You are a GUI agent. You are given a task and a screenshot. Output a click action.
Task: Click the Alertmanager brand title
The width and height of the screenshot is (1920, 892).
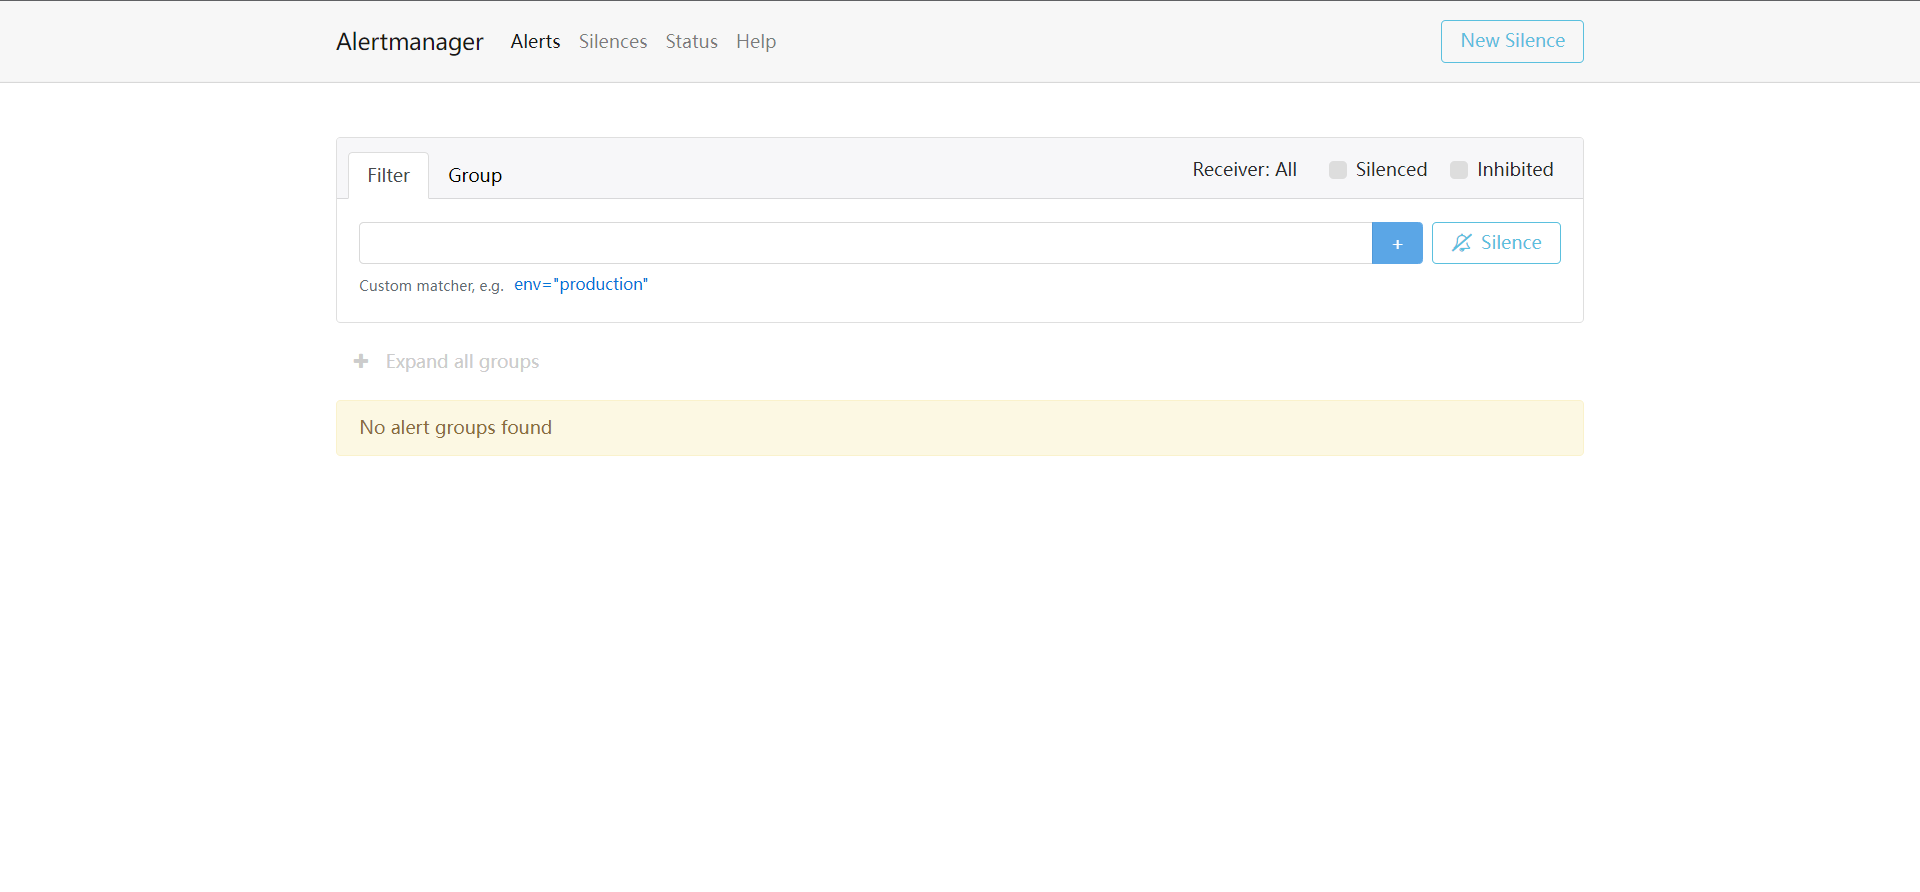coord(409,41)
